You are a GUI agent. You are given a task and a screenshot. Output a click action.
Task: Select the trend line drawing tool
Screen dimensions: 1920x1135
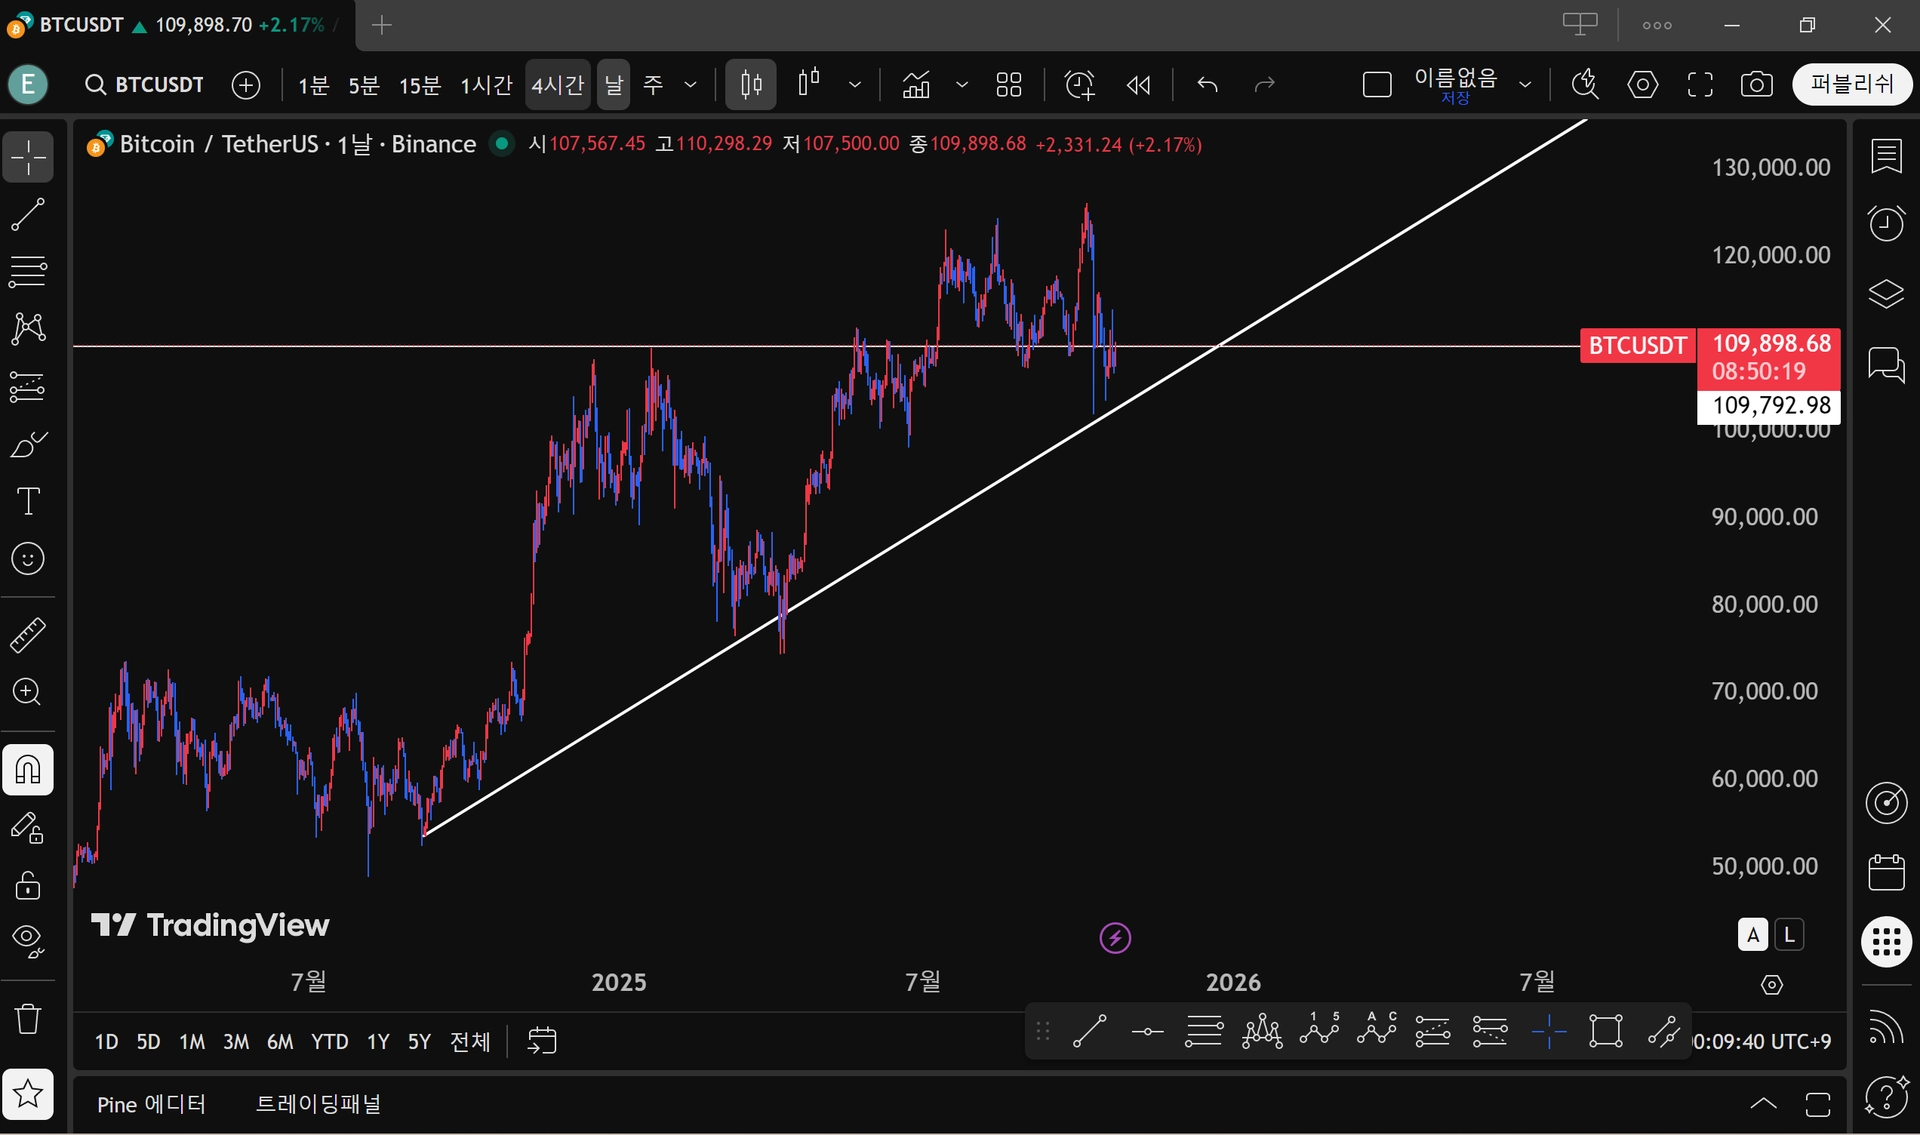(x=27, y=214)
